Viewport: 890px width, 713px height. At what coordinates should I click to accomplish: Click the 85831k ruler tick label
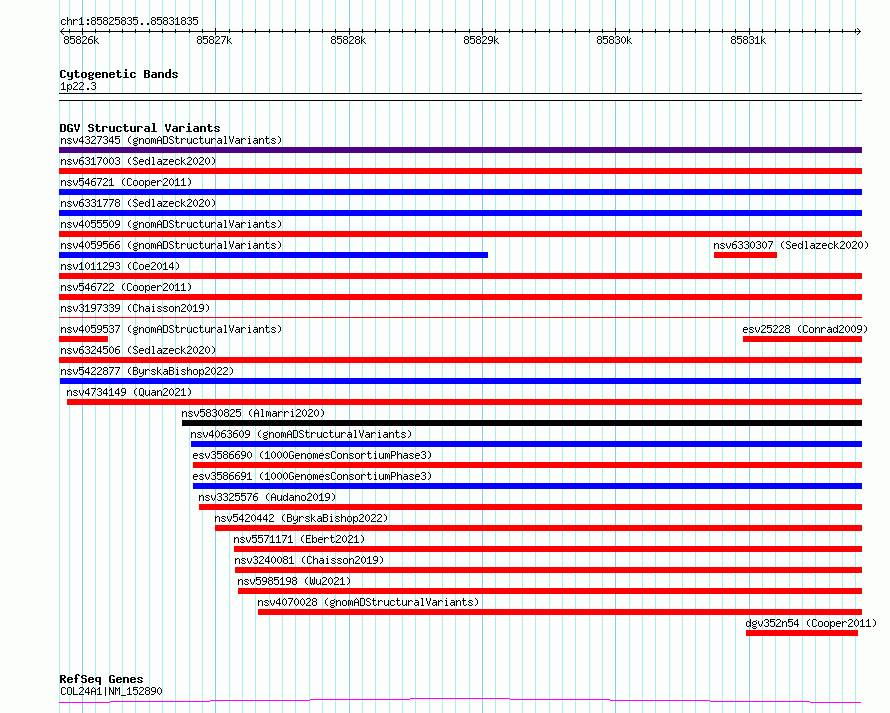[748, 40]
